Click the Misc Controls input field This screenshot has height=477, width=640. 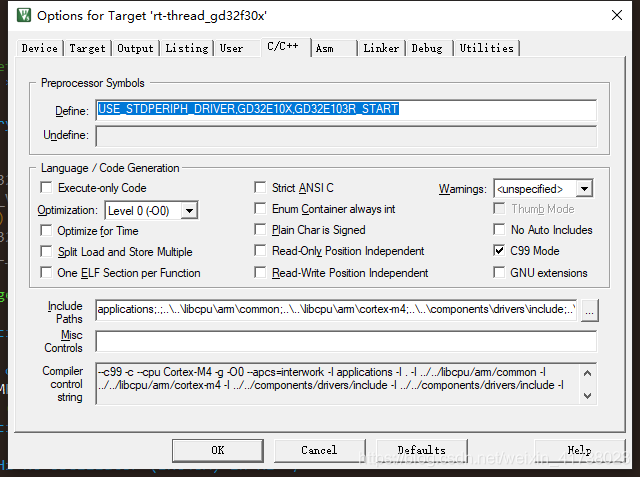346,341
